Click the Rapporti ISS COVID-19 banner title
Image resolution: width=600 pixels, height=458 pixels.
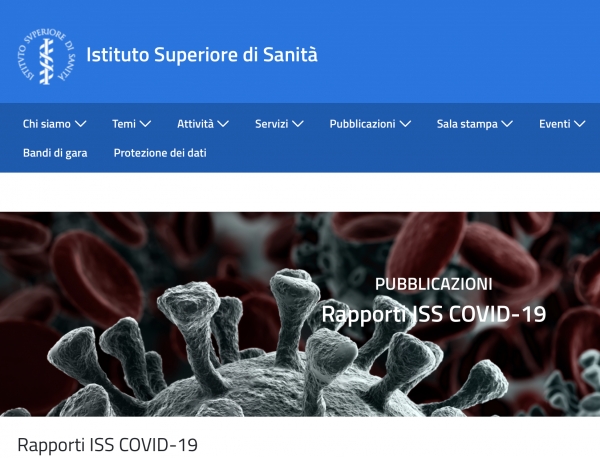pos(434,315)
